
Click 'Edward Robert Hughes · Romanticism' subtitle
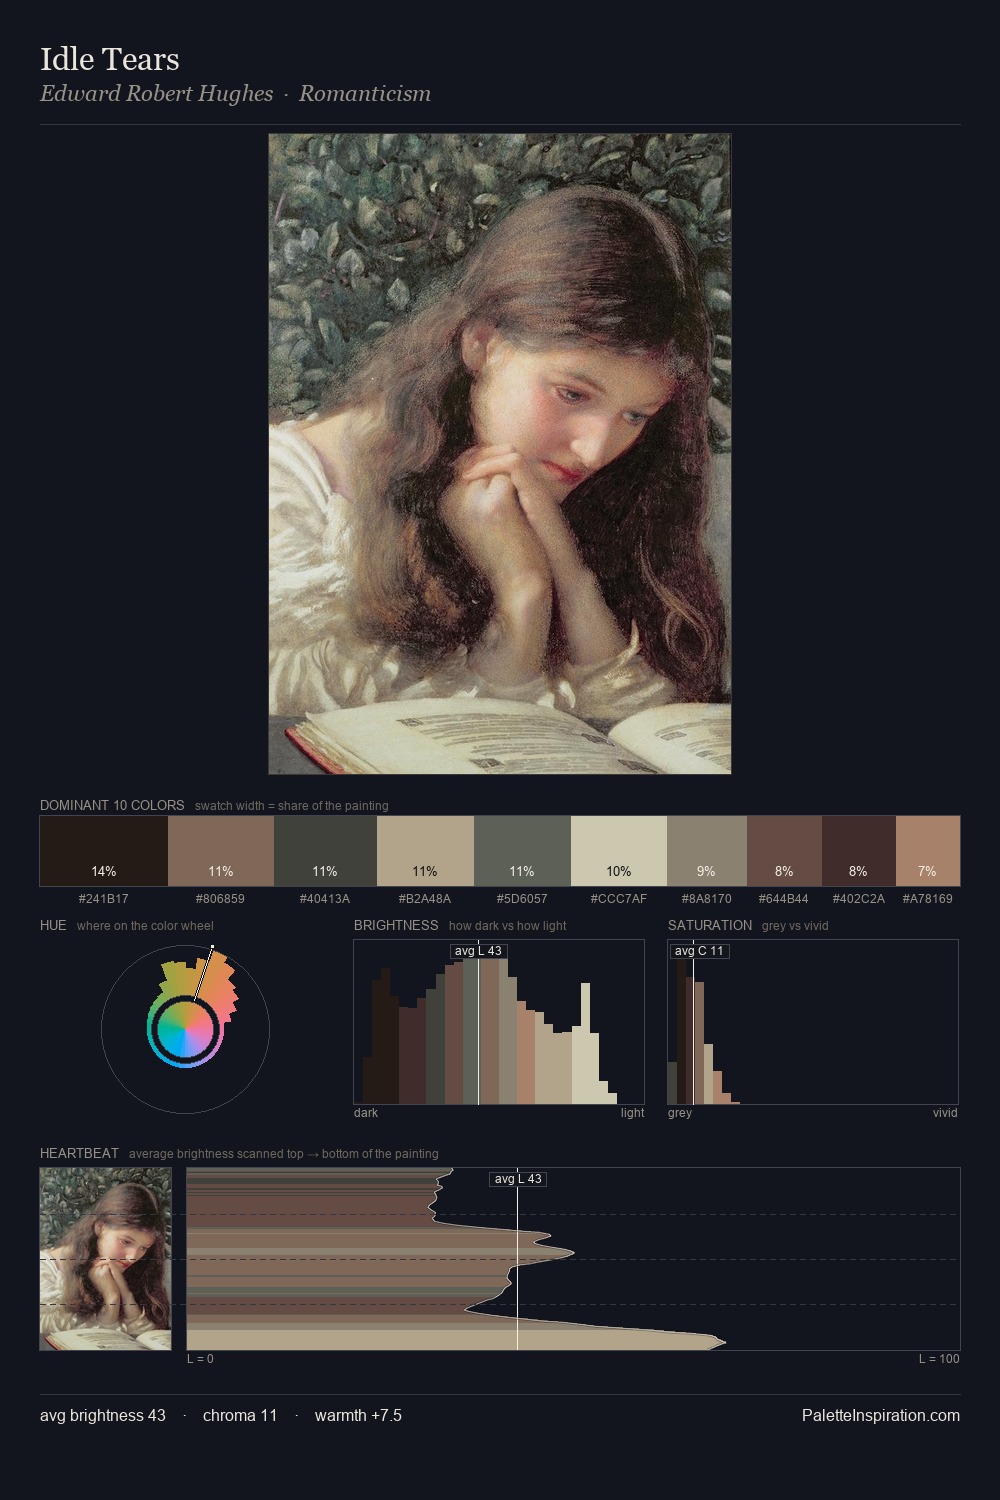(x=235, y=94)
